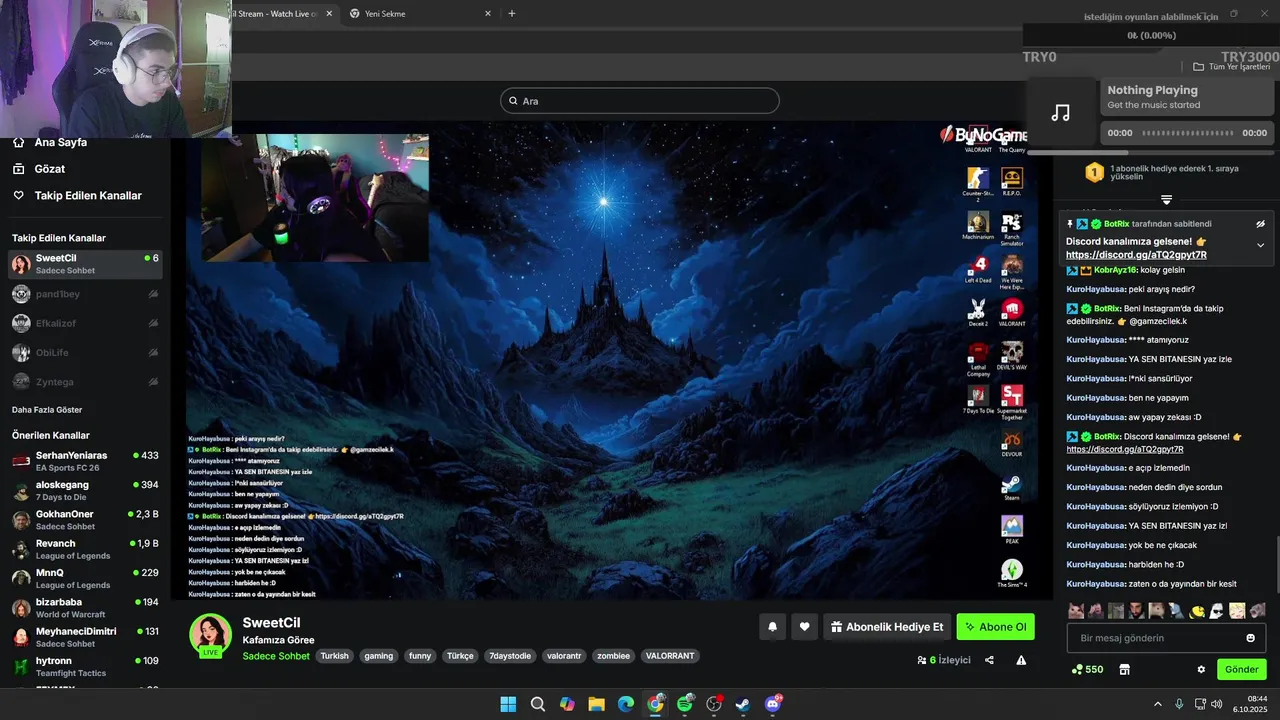Viewport: 1280px width, 720px height.
Task: Open SerhanYeniaras recommended channel
Action: tap(85, 461)
